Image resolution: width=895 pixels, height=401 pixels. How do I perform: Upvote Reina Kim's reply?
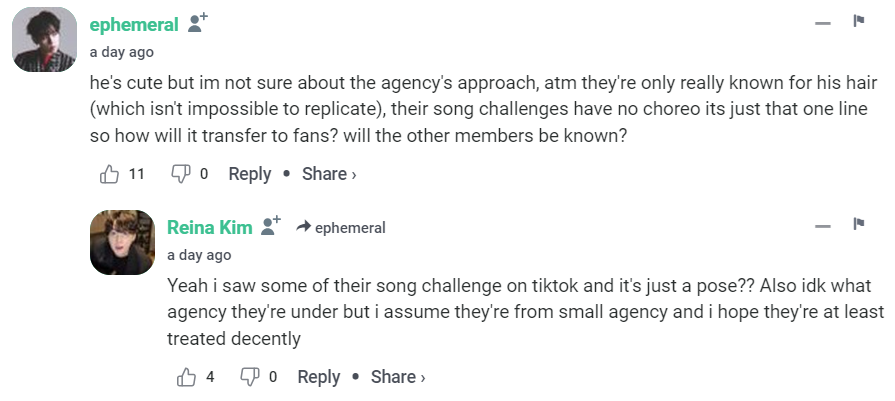pos(187,377)
